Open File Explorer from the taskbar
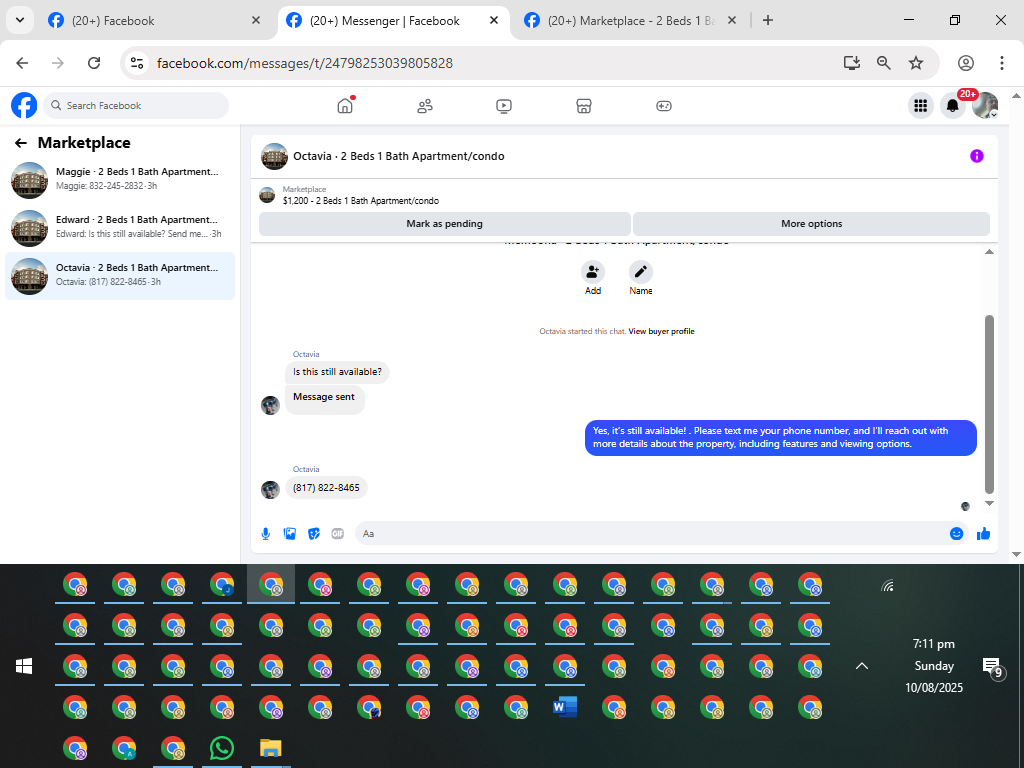The image size is (1024, 768). tap(270, 748)
